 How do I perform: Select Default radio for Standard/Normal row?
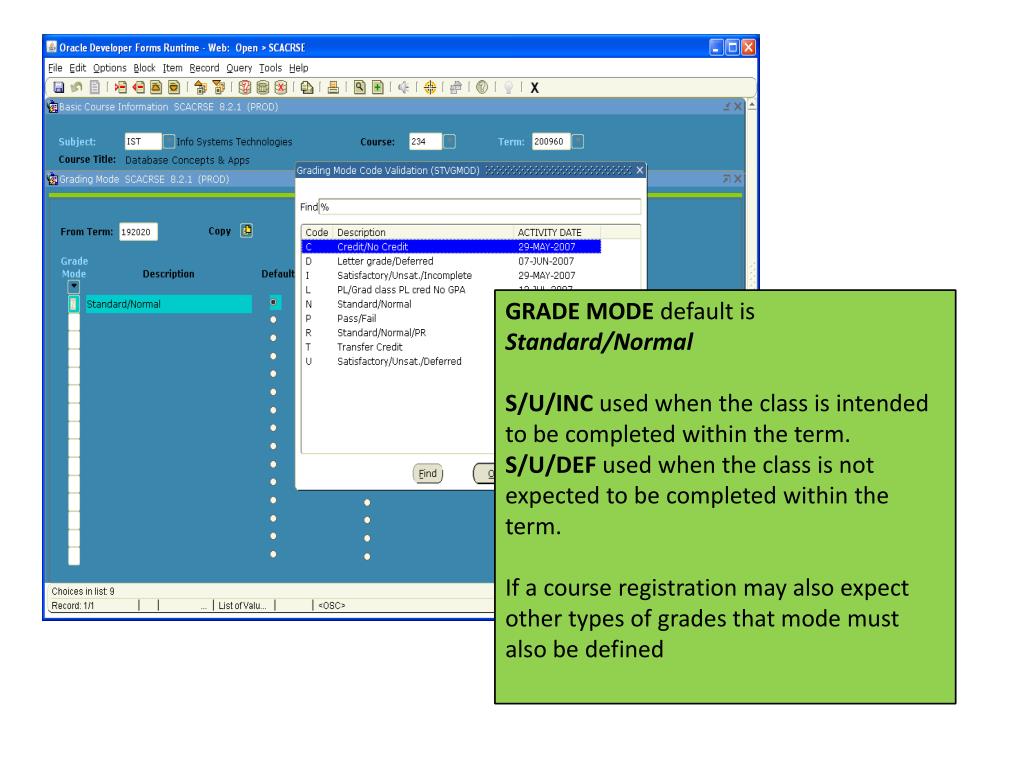point(274,302)
